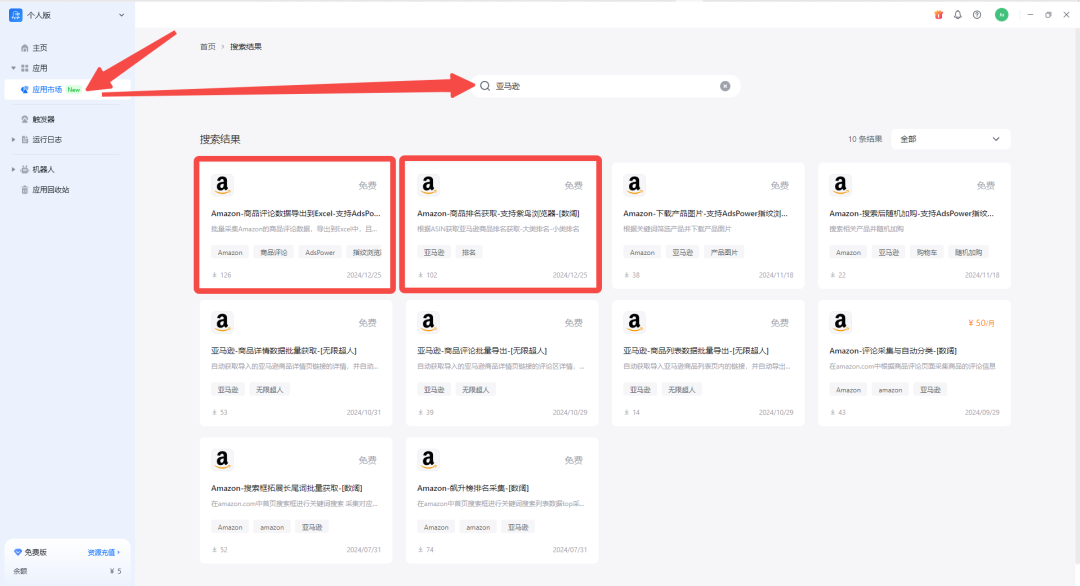
Task: Click Amazon logo on 商品评论数据导出到Excel card
Action: [222, 185]
